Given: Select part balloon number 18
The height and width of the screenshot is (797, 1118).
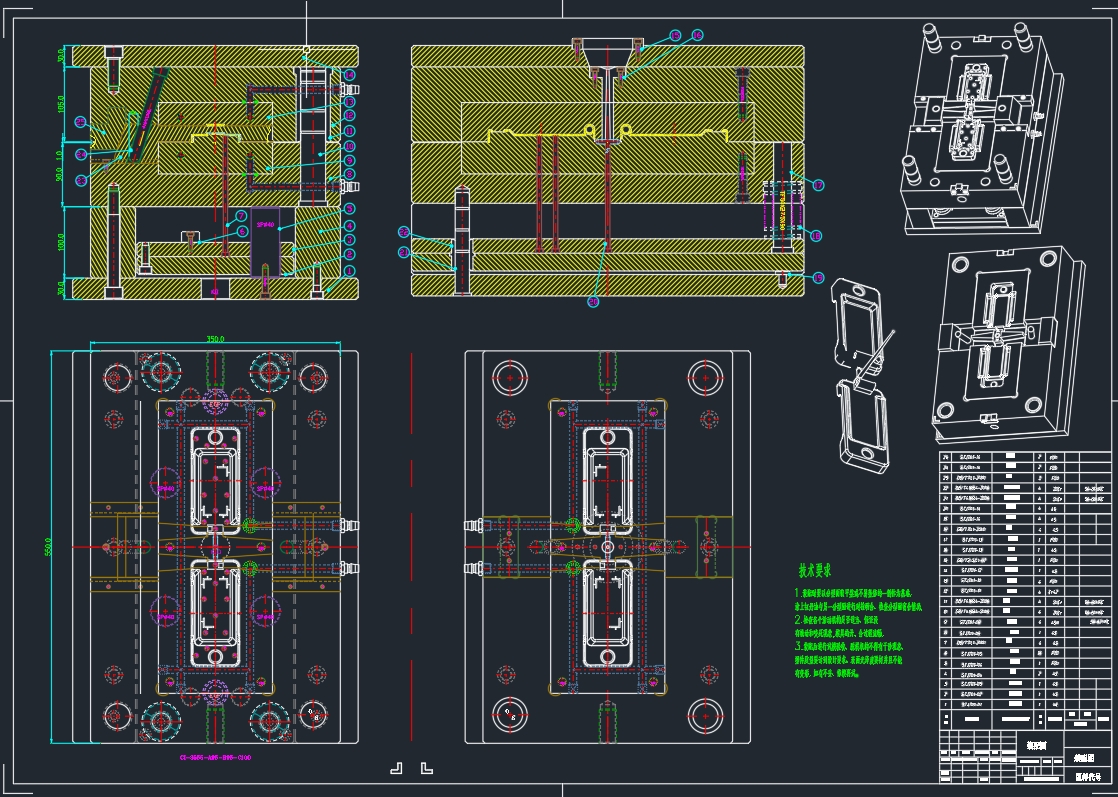Looking at the screenshot, I should [816, 235].
